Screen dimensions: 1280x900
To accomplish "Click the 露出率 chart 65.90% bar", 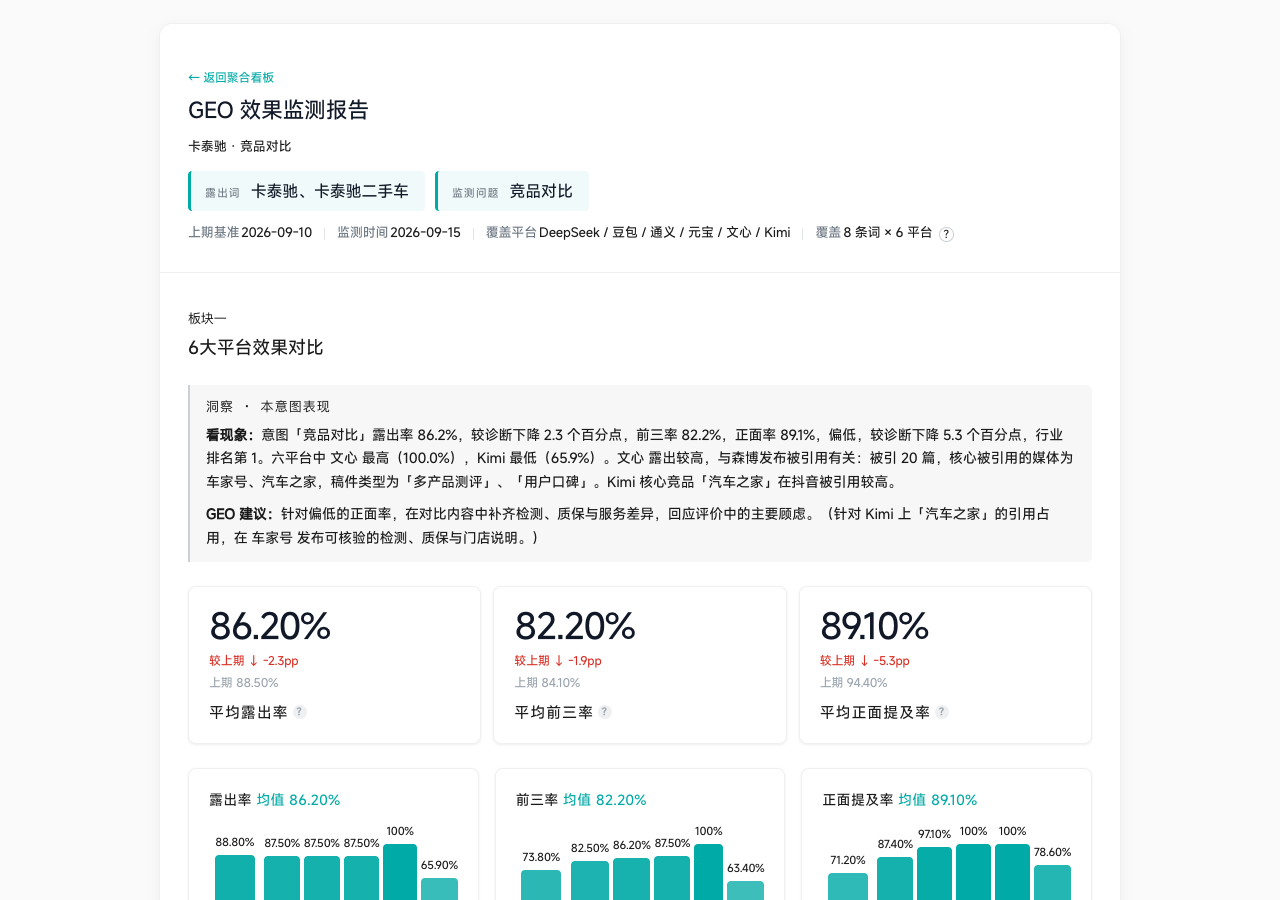I will point(439,889).
